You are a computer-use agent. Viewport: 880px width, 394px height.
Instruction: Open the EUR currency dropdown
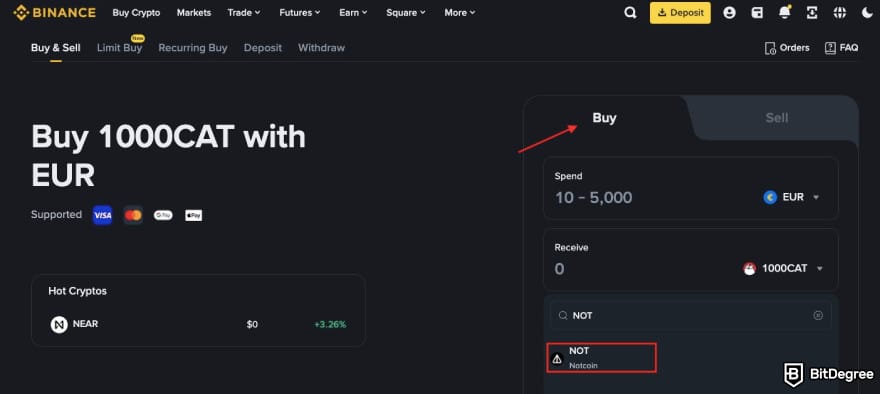(791, 197)
